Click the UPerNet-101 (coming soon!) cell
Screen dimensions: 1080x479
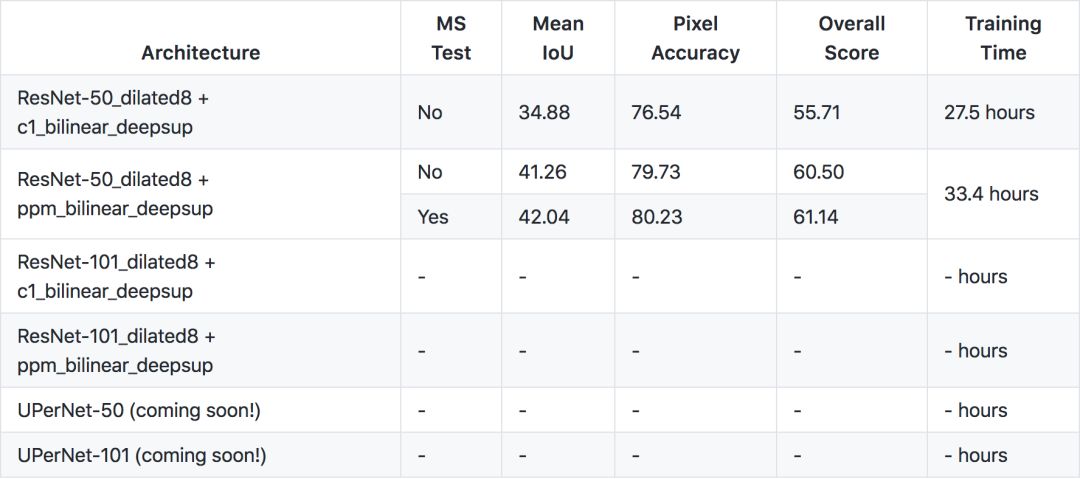[x=142, y=455]
